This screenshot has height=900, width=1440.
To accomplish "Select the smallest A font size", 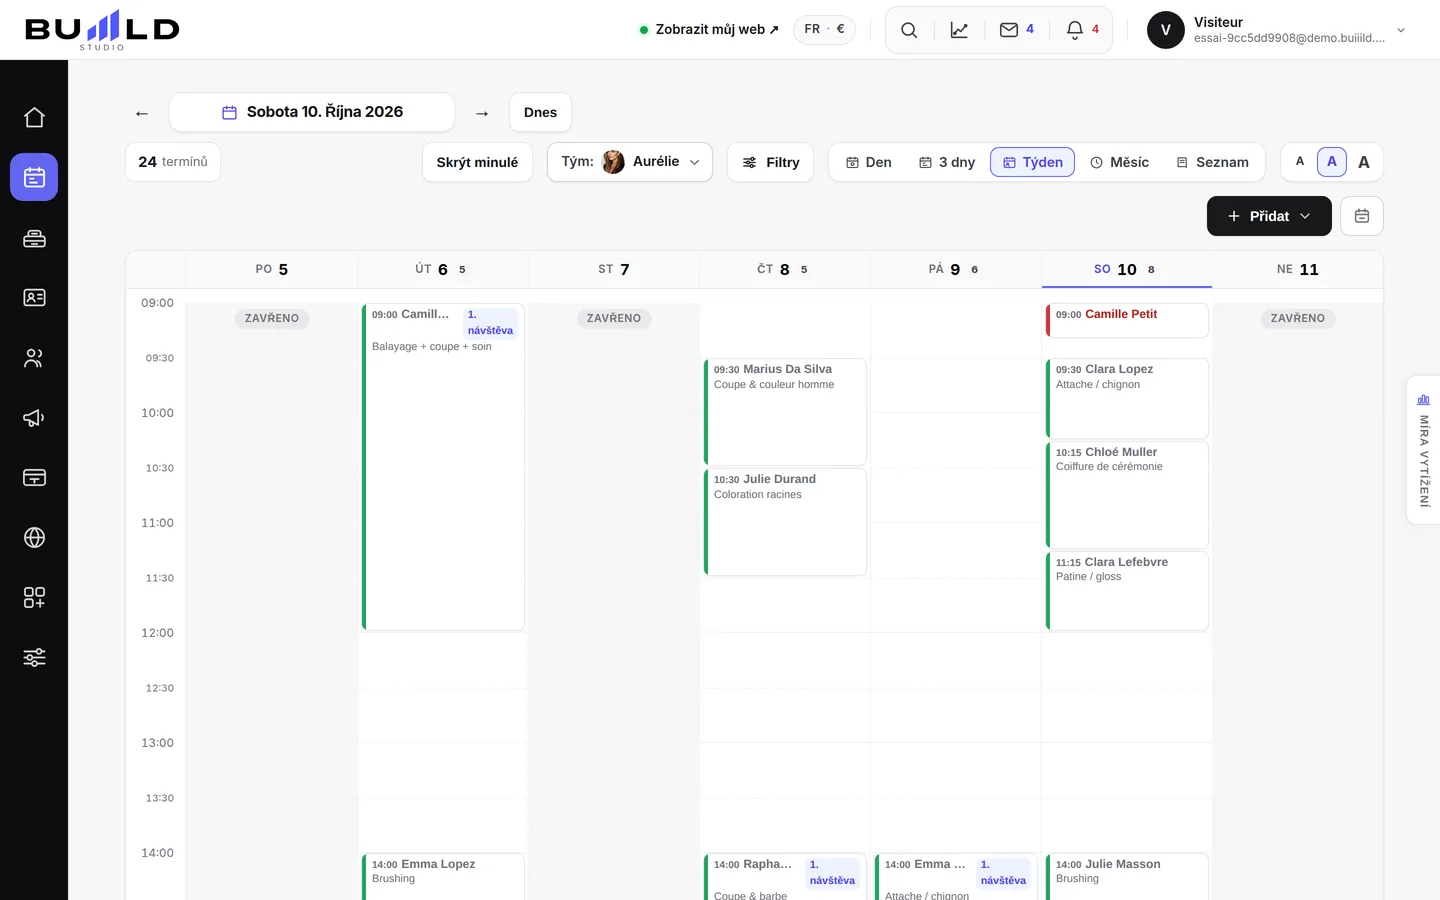I will pos(1300,161).
